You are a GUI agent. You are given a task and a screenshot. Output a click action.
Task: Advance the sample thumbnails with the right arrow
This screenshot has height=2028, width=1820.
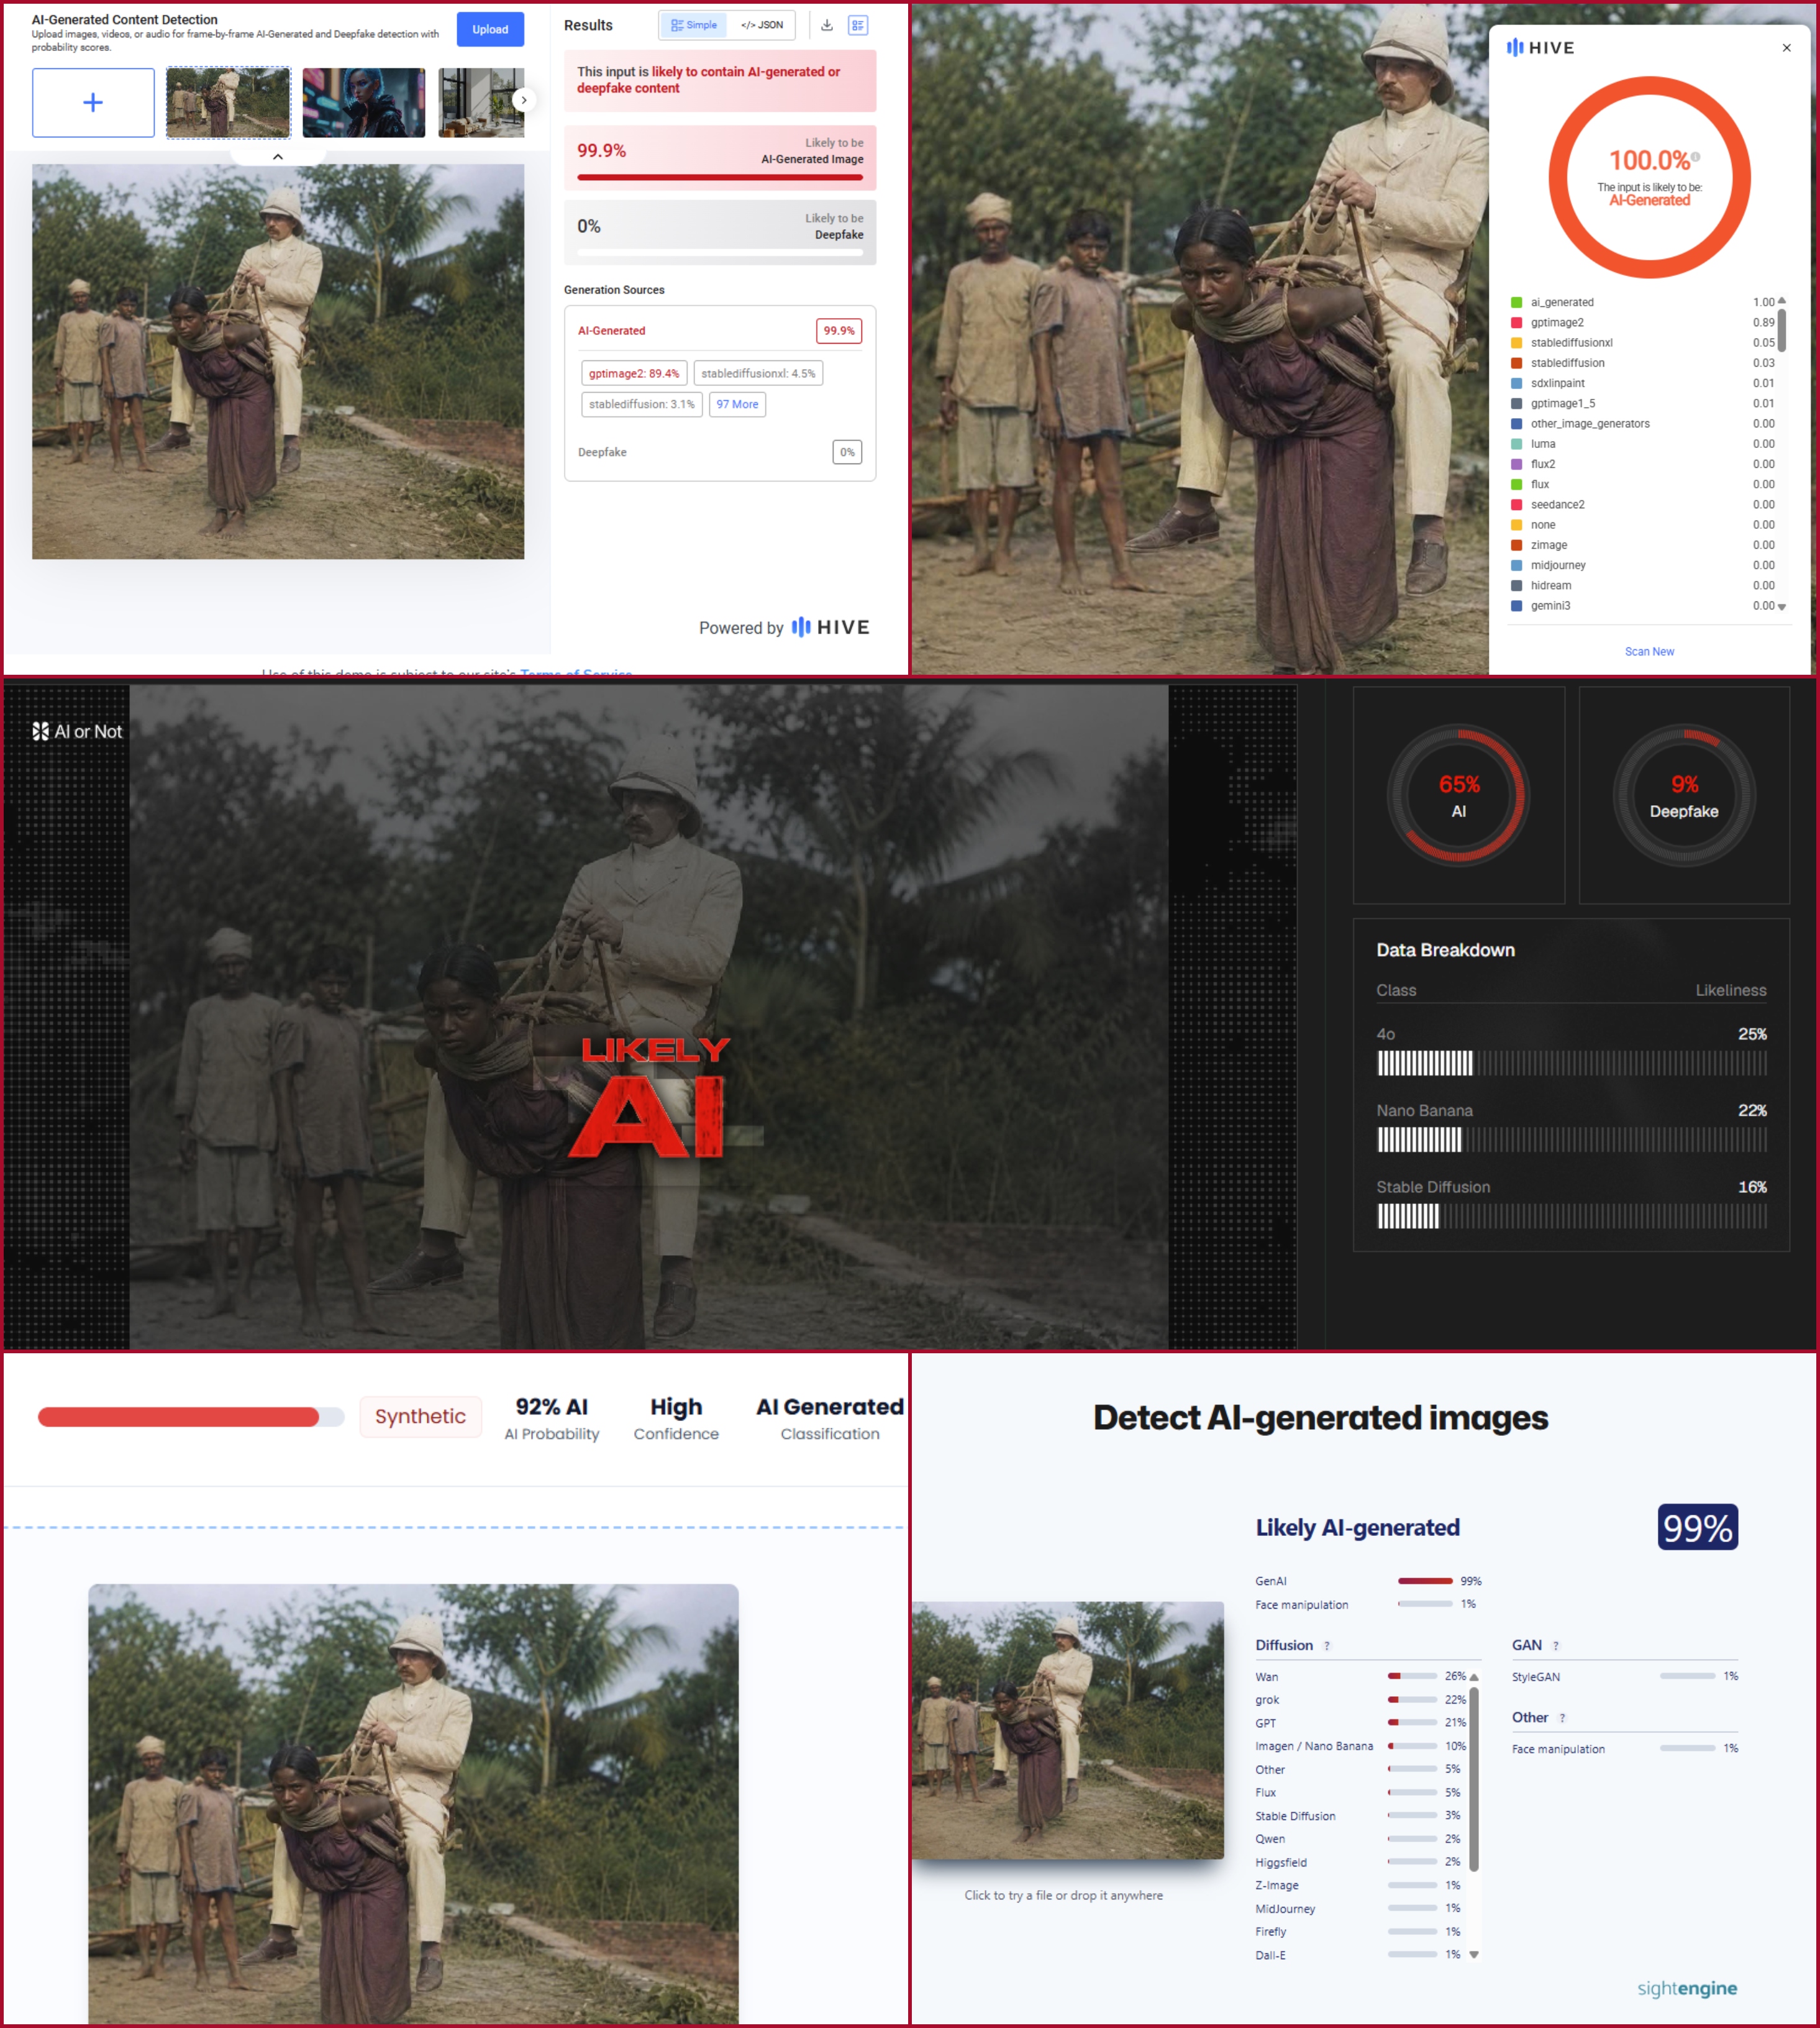[523, 100]
